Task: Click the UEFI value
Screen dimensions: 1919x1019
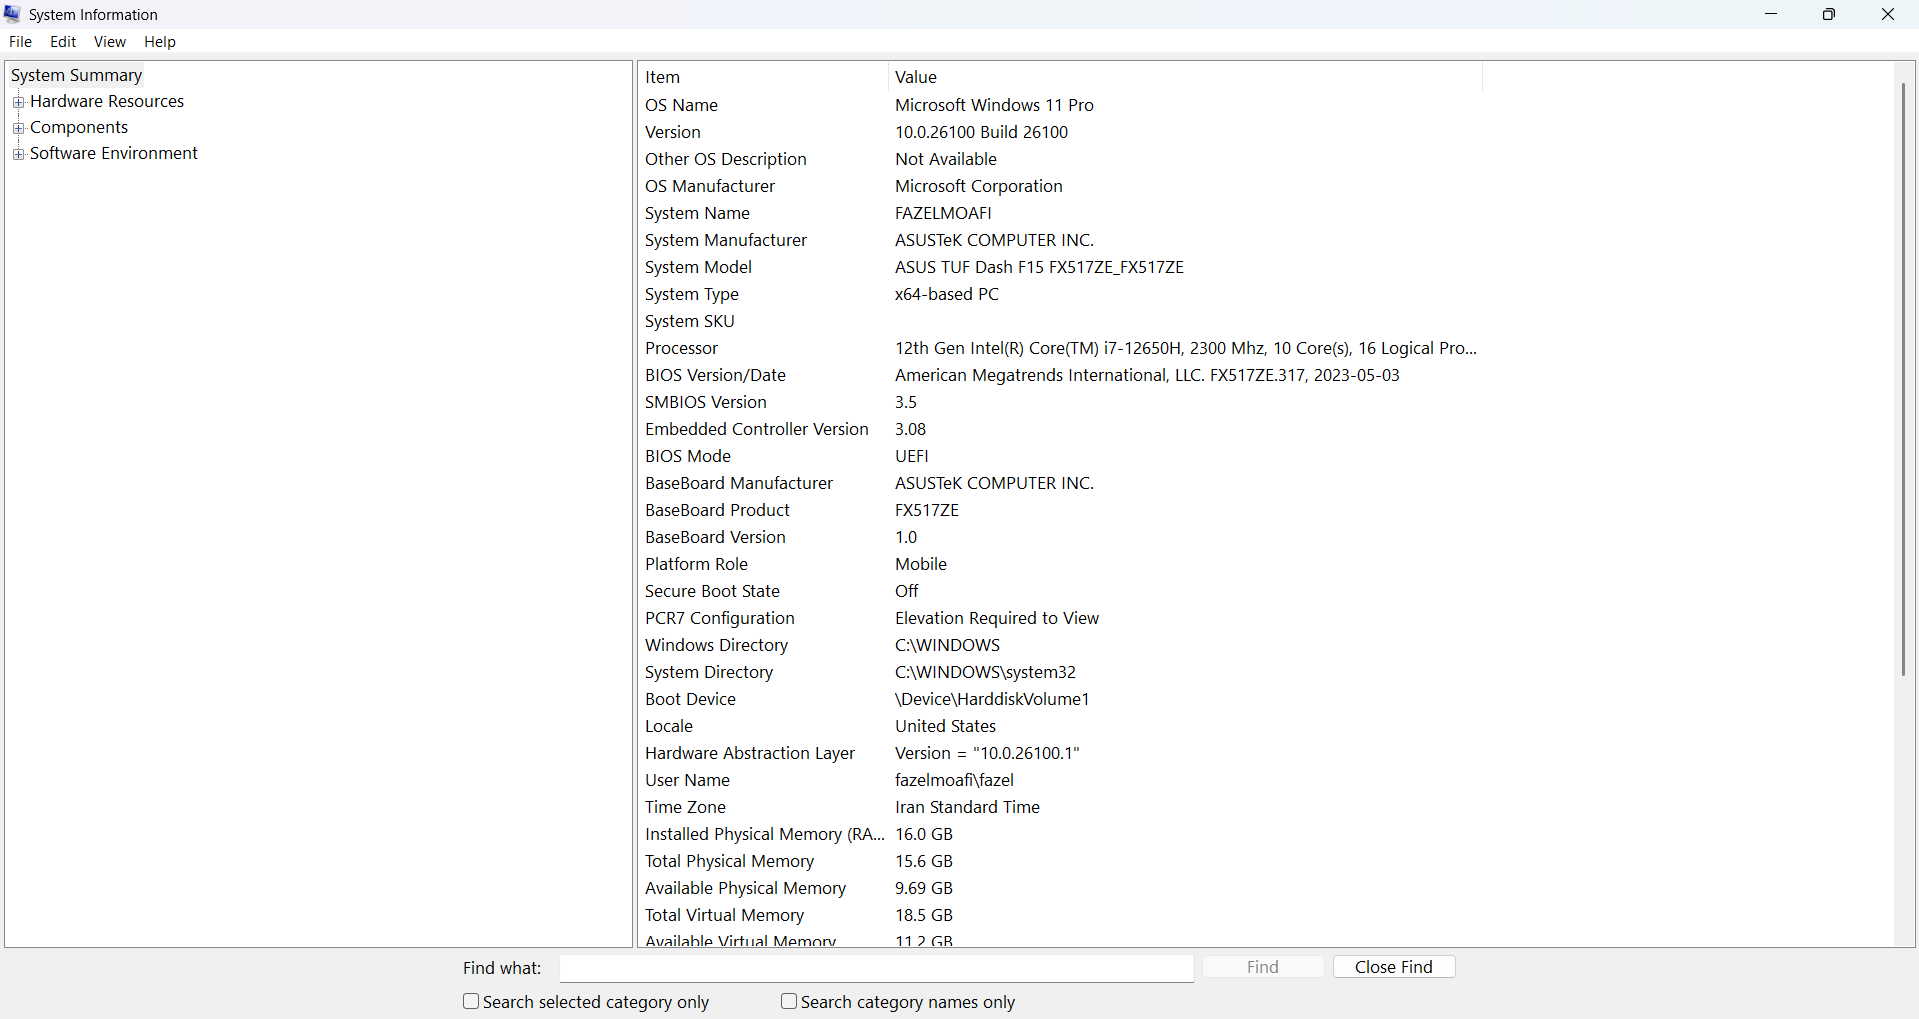Action: [912, 456]
